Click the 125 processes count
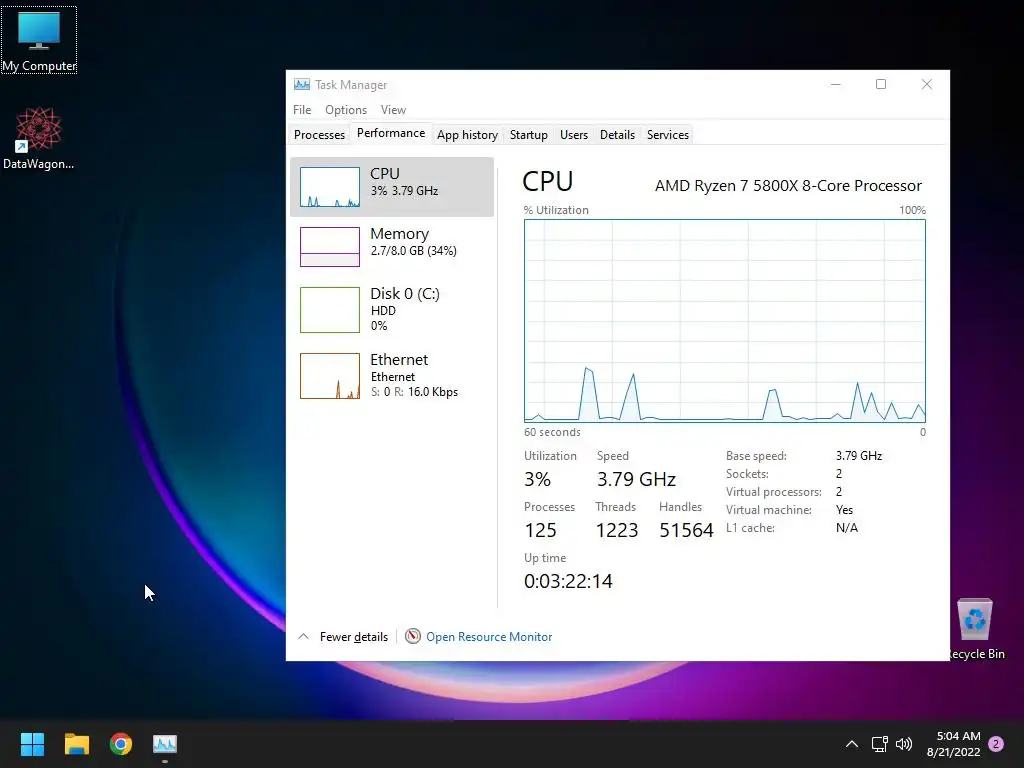1024x768 pixels. (x=540, y=530)
